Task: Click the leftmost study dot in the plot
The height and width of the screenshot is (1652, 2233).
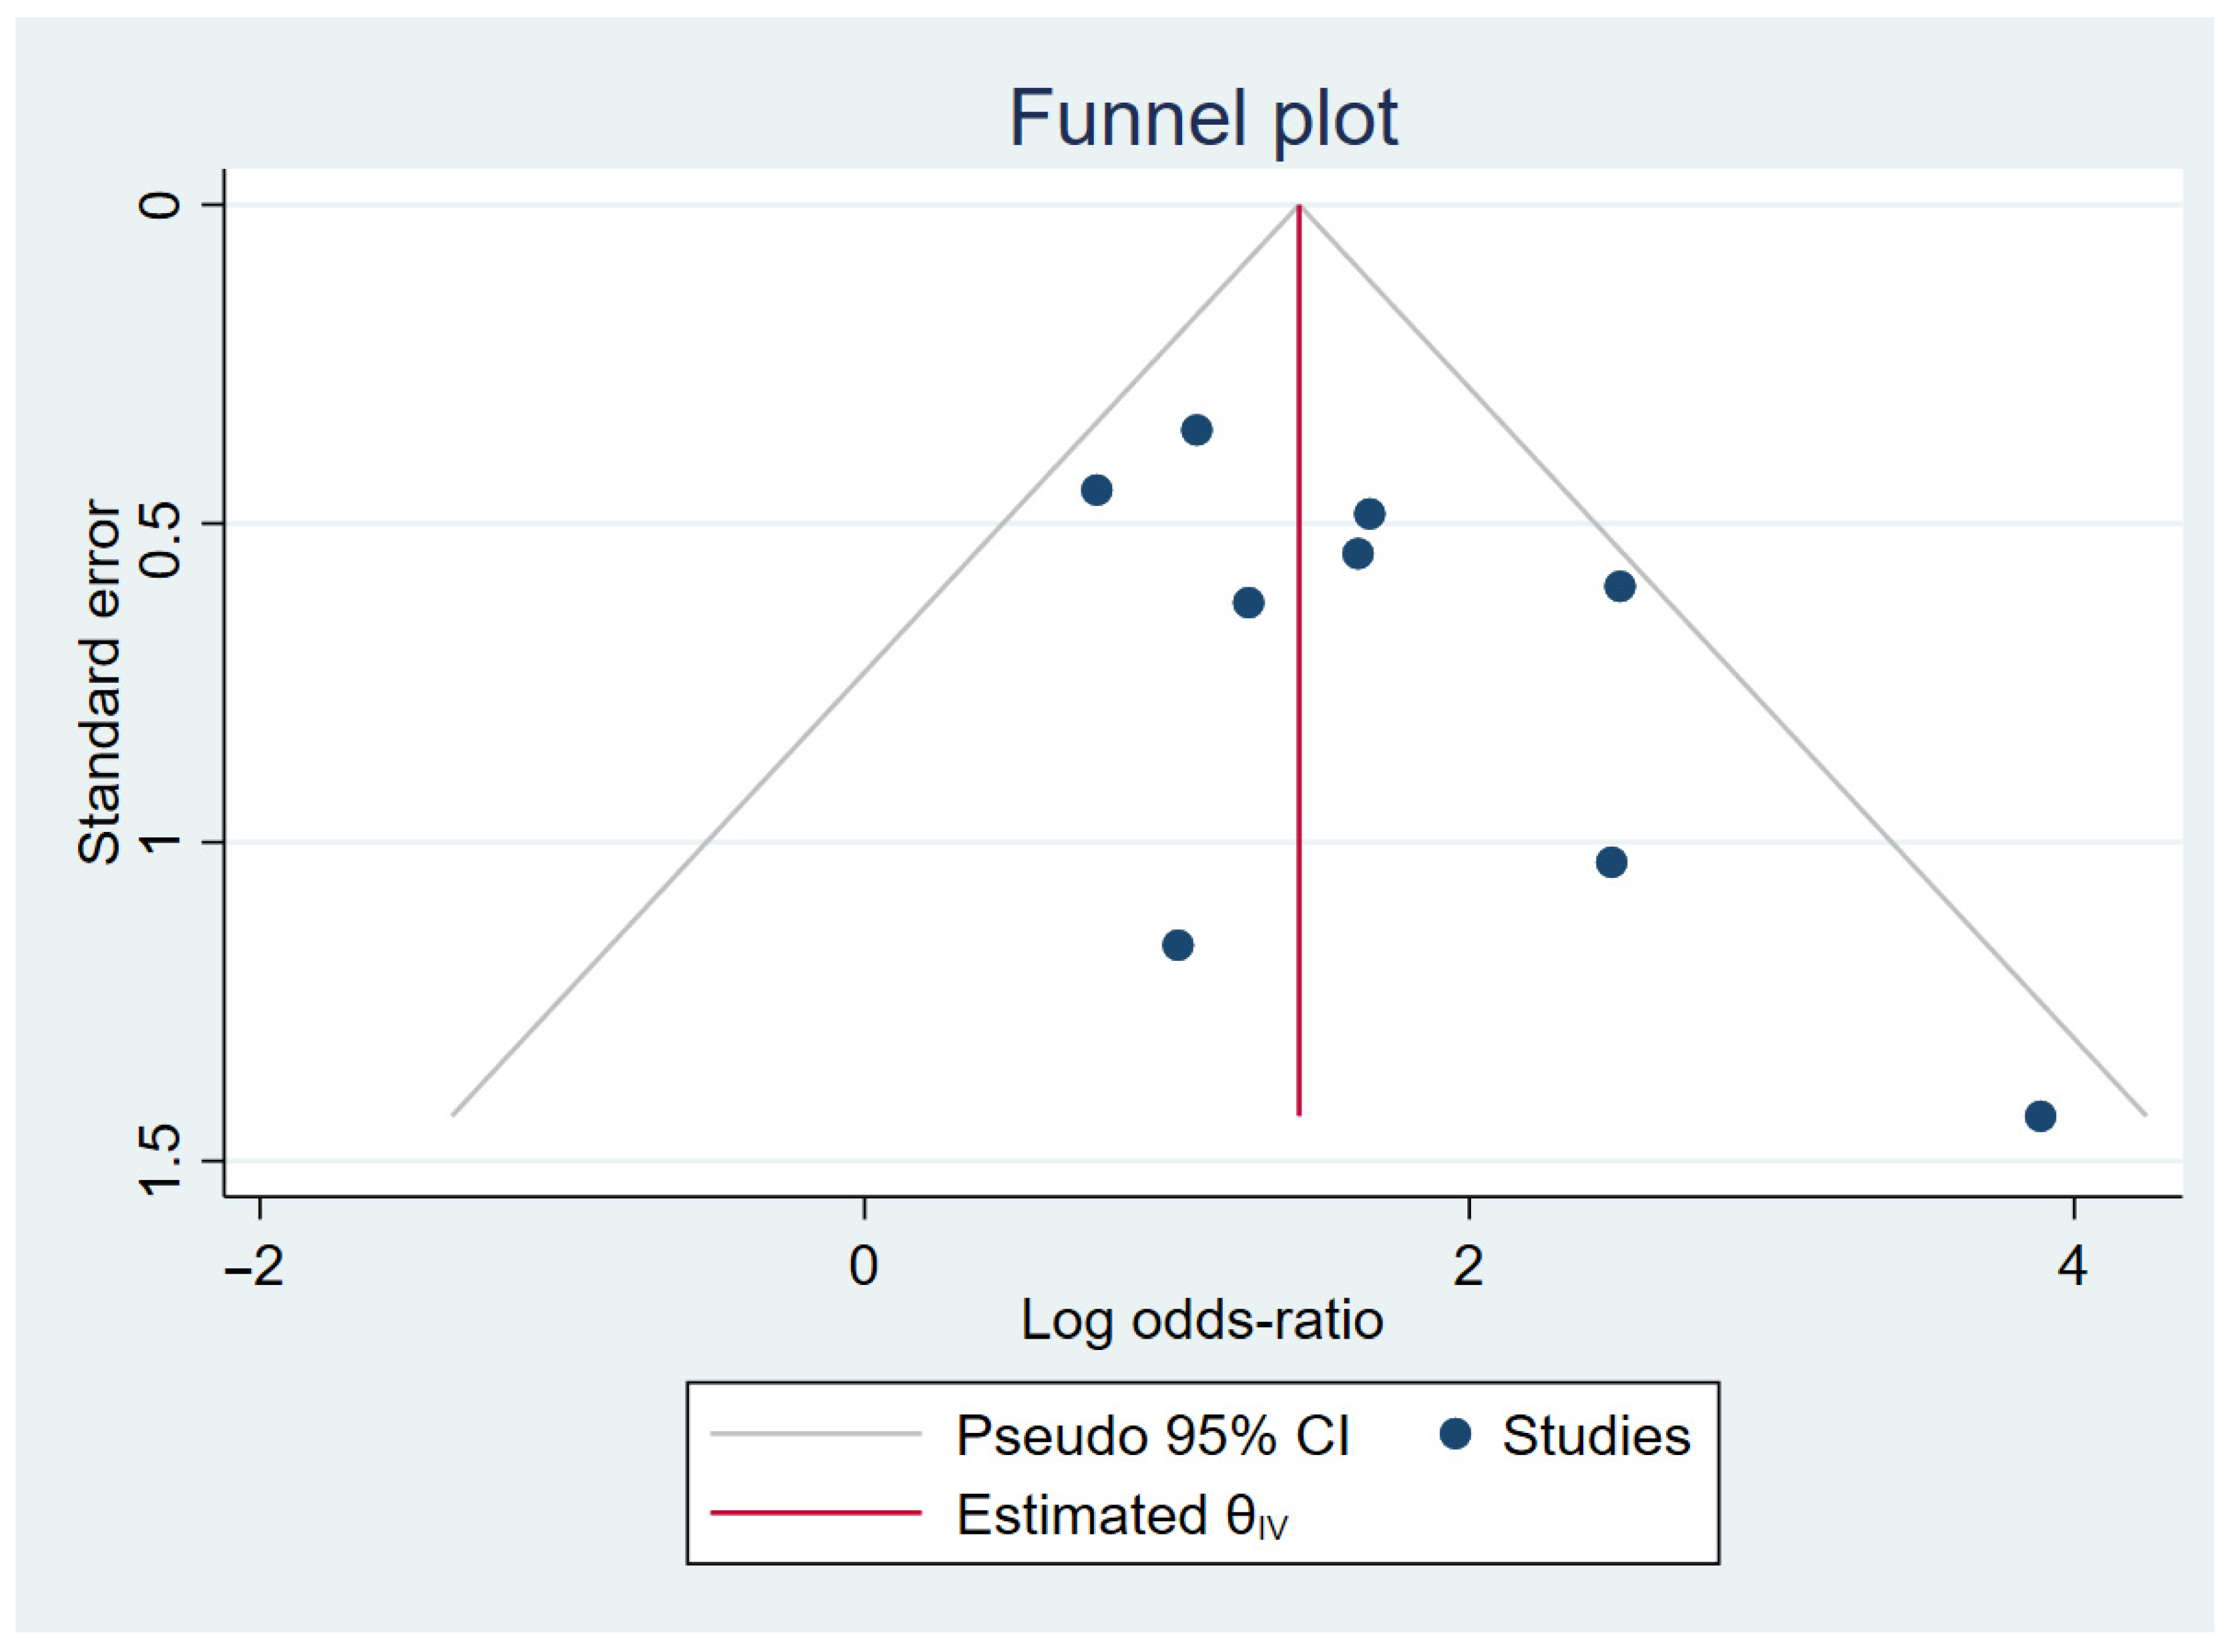Action: 1096,490
